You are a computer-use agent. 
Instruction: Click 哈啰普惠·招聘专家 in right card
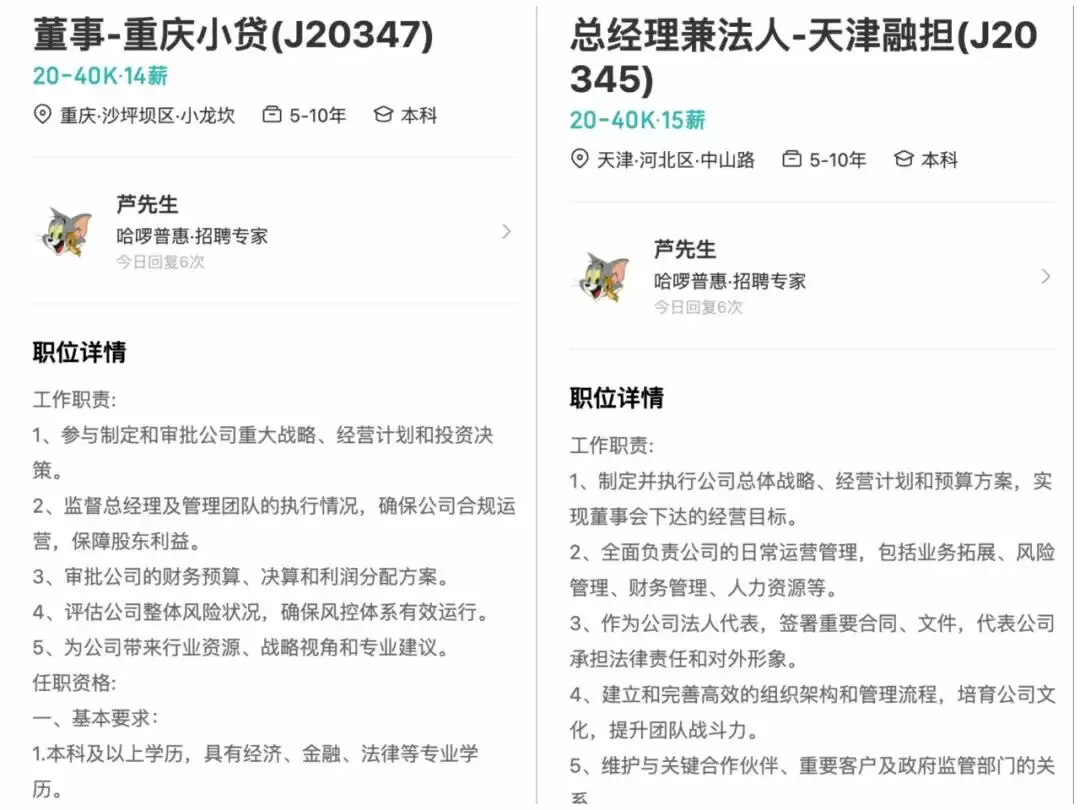click(730, 281)
